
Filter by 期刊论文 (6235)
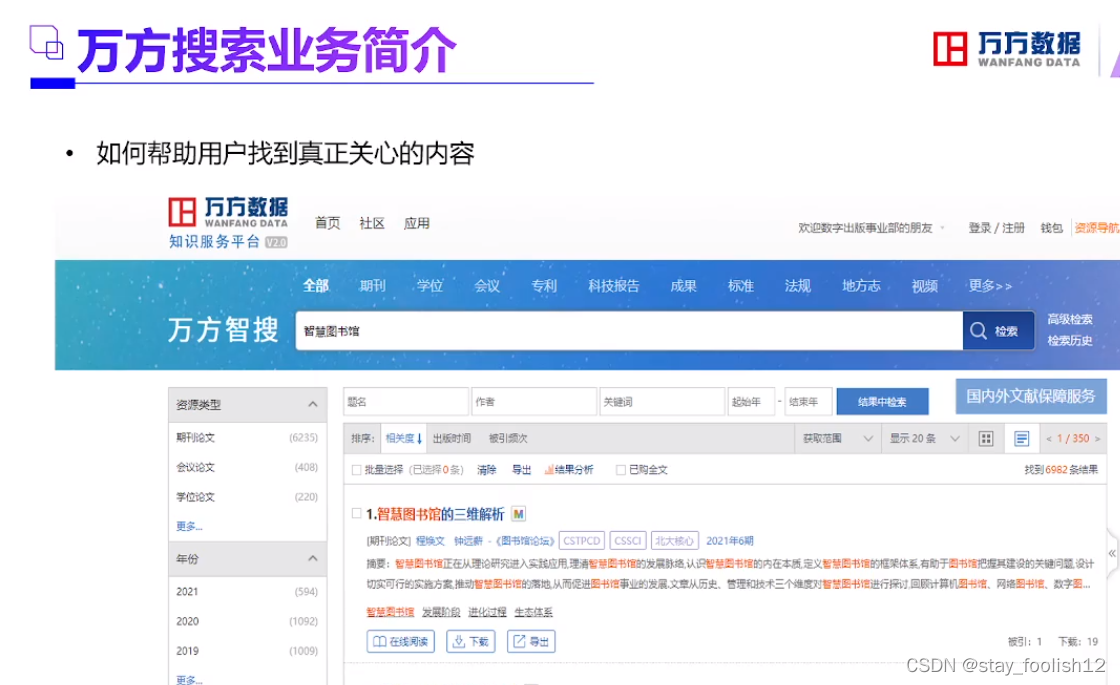[247, 437]
